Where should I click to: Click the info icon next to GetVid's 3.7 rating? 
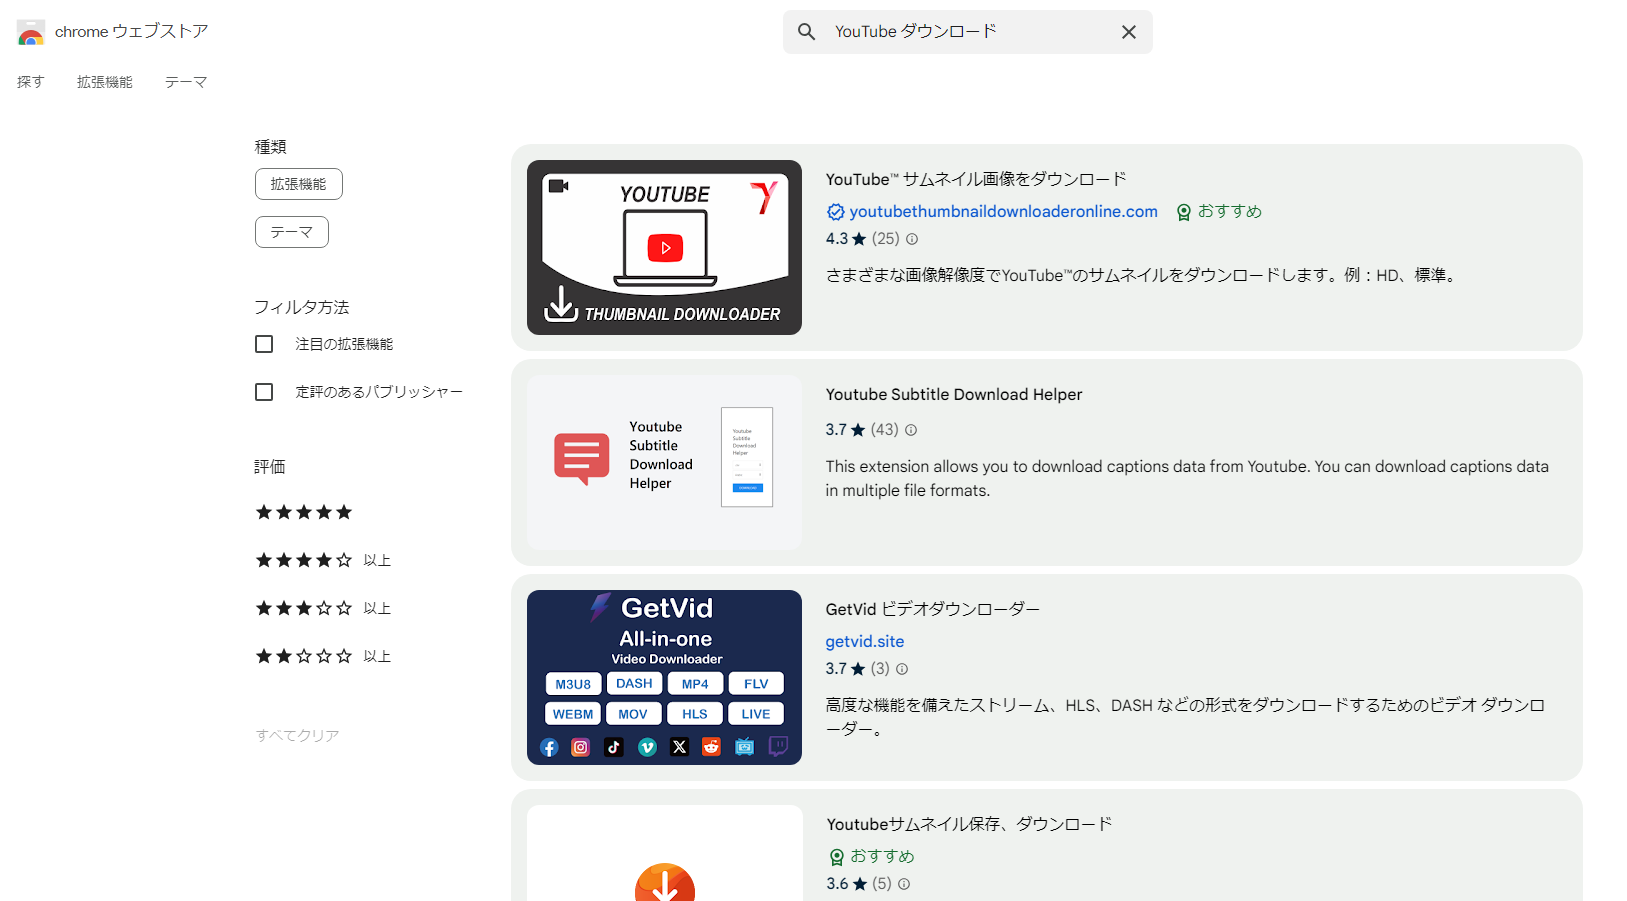[x=901, y=668]
